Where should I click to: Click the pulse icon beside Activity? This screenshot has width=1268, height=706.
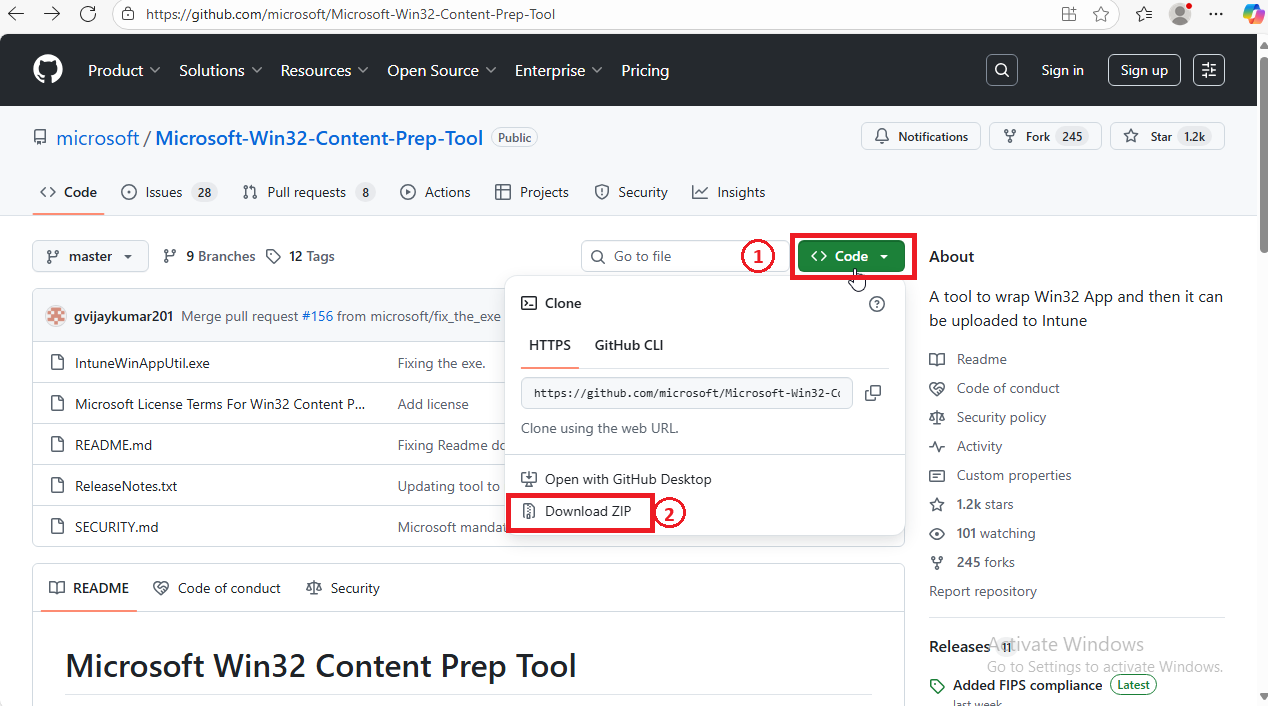[937, 446]
